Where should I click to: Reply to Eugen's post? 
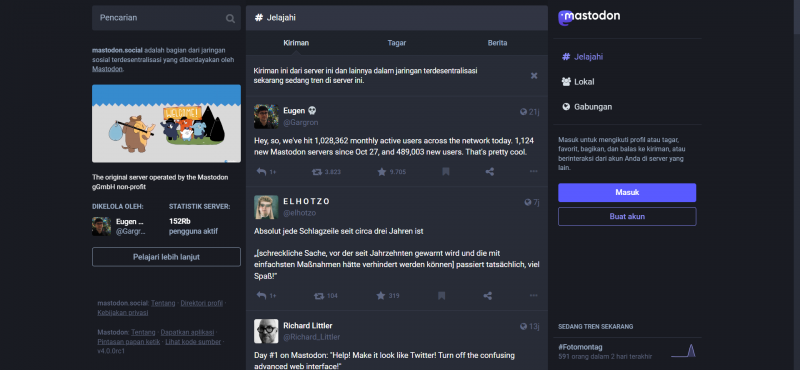(261, 172)
